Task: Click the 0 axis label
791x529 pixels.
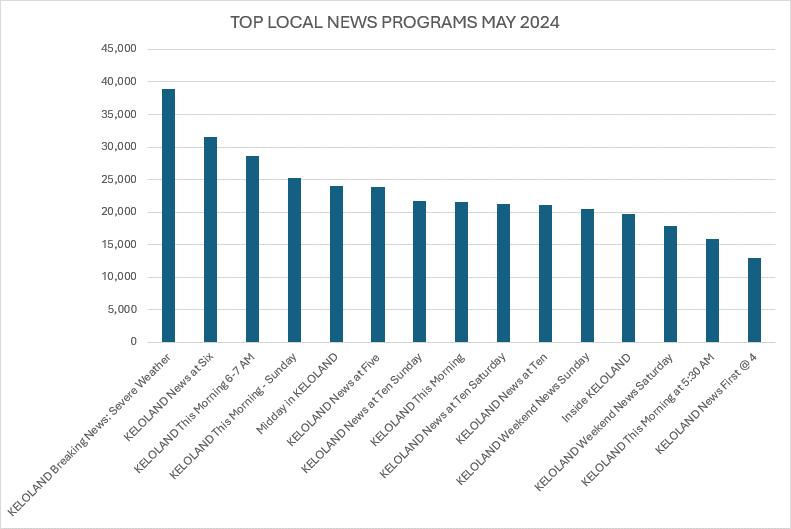Action: pyautogui.click(x=134, y=341)
